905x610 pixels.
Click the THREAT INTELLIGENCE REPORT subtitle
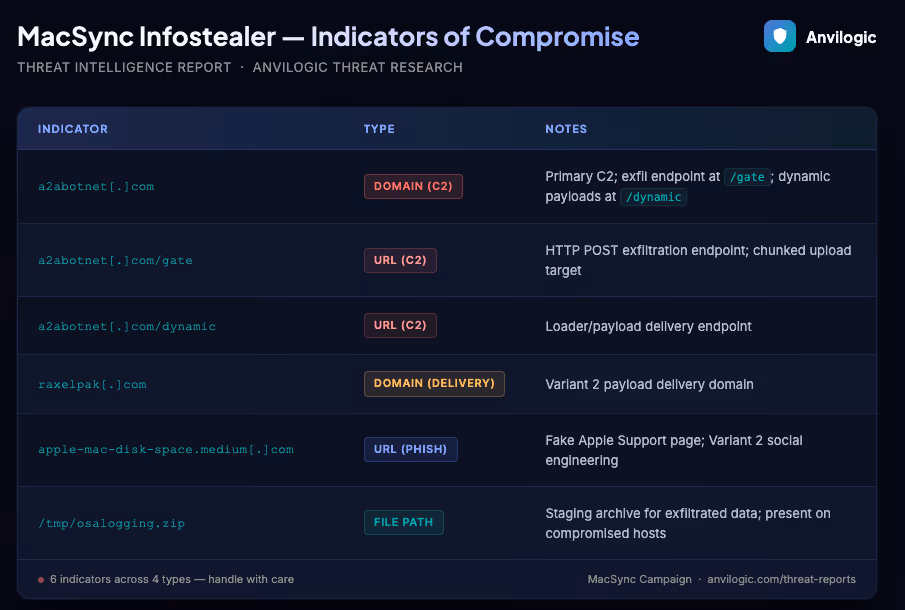click(x=124, y=68)
